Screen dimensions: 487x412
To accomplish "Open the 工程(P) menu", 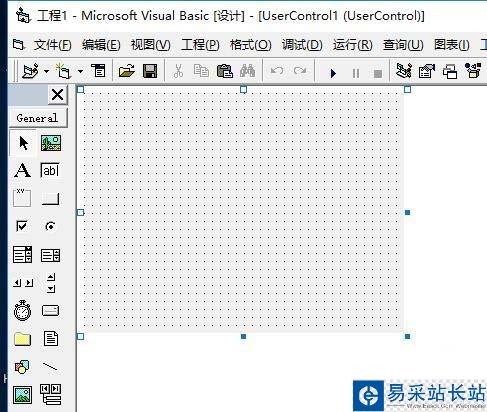I will (200, 44).
